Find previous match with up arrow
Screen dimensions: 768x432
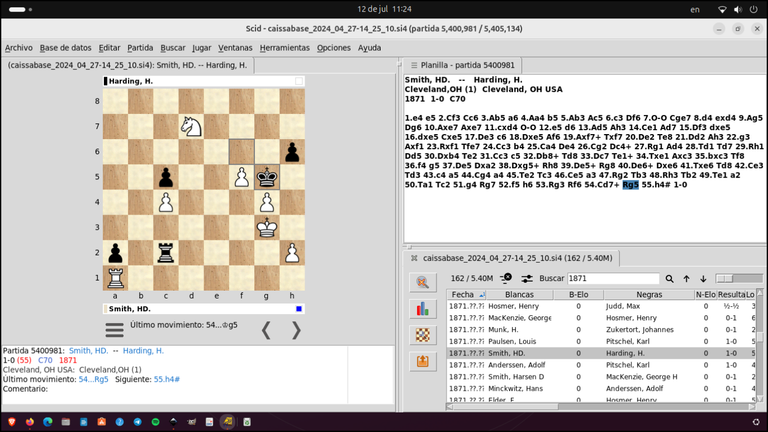686,279
